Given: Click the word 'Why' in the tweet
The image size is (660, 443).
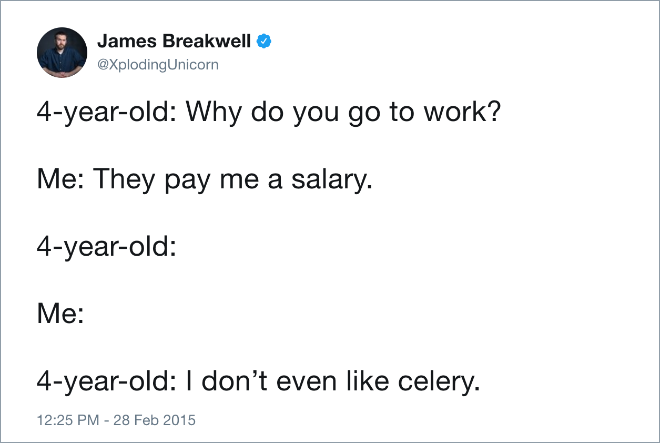Looking at the screenshot, I should click(x=214, y=112).
